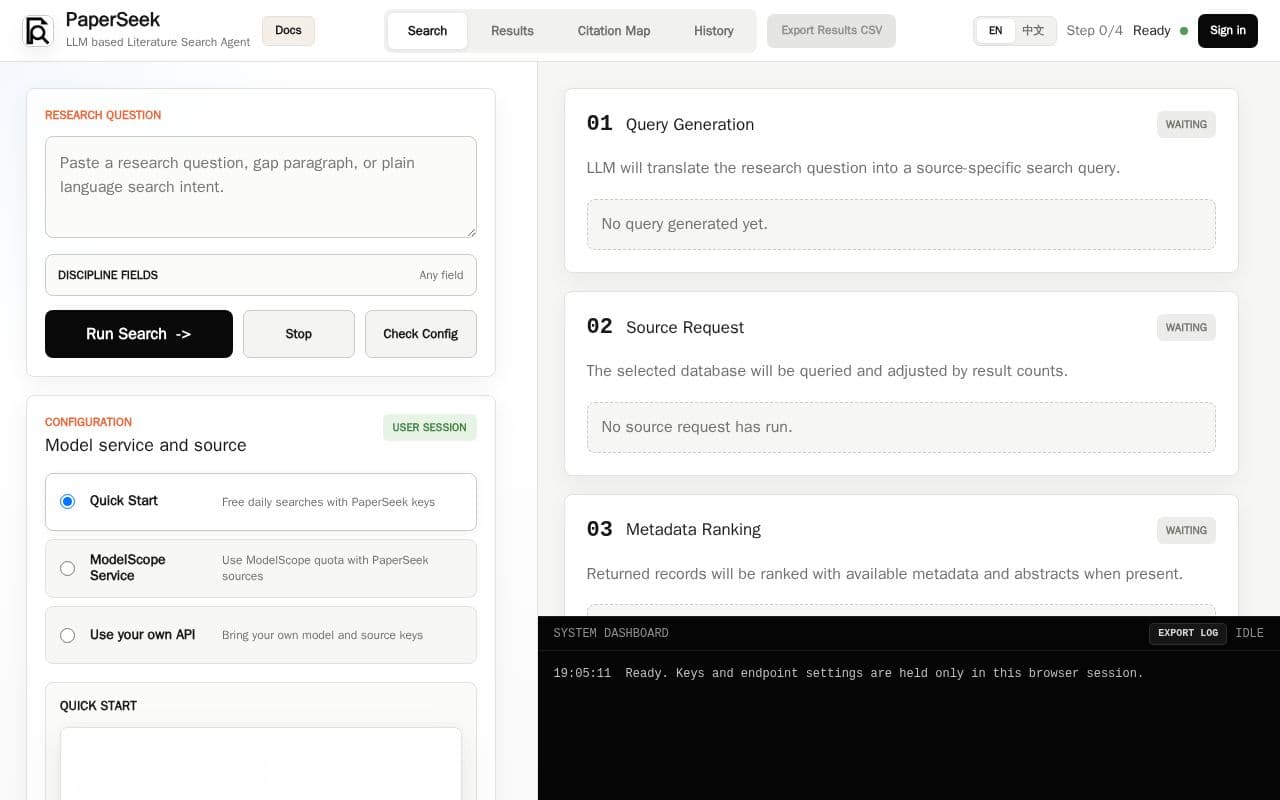This screenshot has height=800, width=1280.
Task: Click Run Search button
Action: coord(139,334)
